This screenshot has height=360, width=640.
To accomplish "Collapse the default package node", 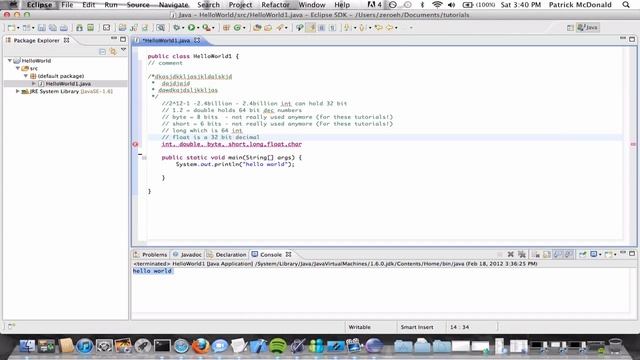I will tap(26, 76).
